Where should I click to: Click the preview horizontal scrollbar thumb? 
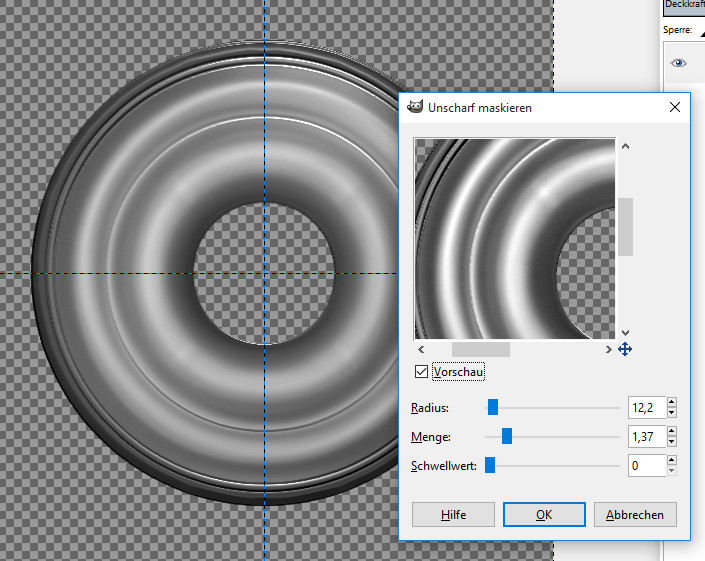tap(481, 349)
